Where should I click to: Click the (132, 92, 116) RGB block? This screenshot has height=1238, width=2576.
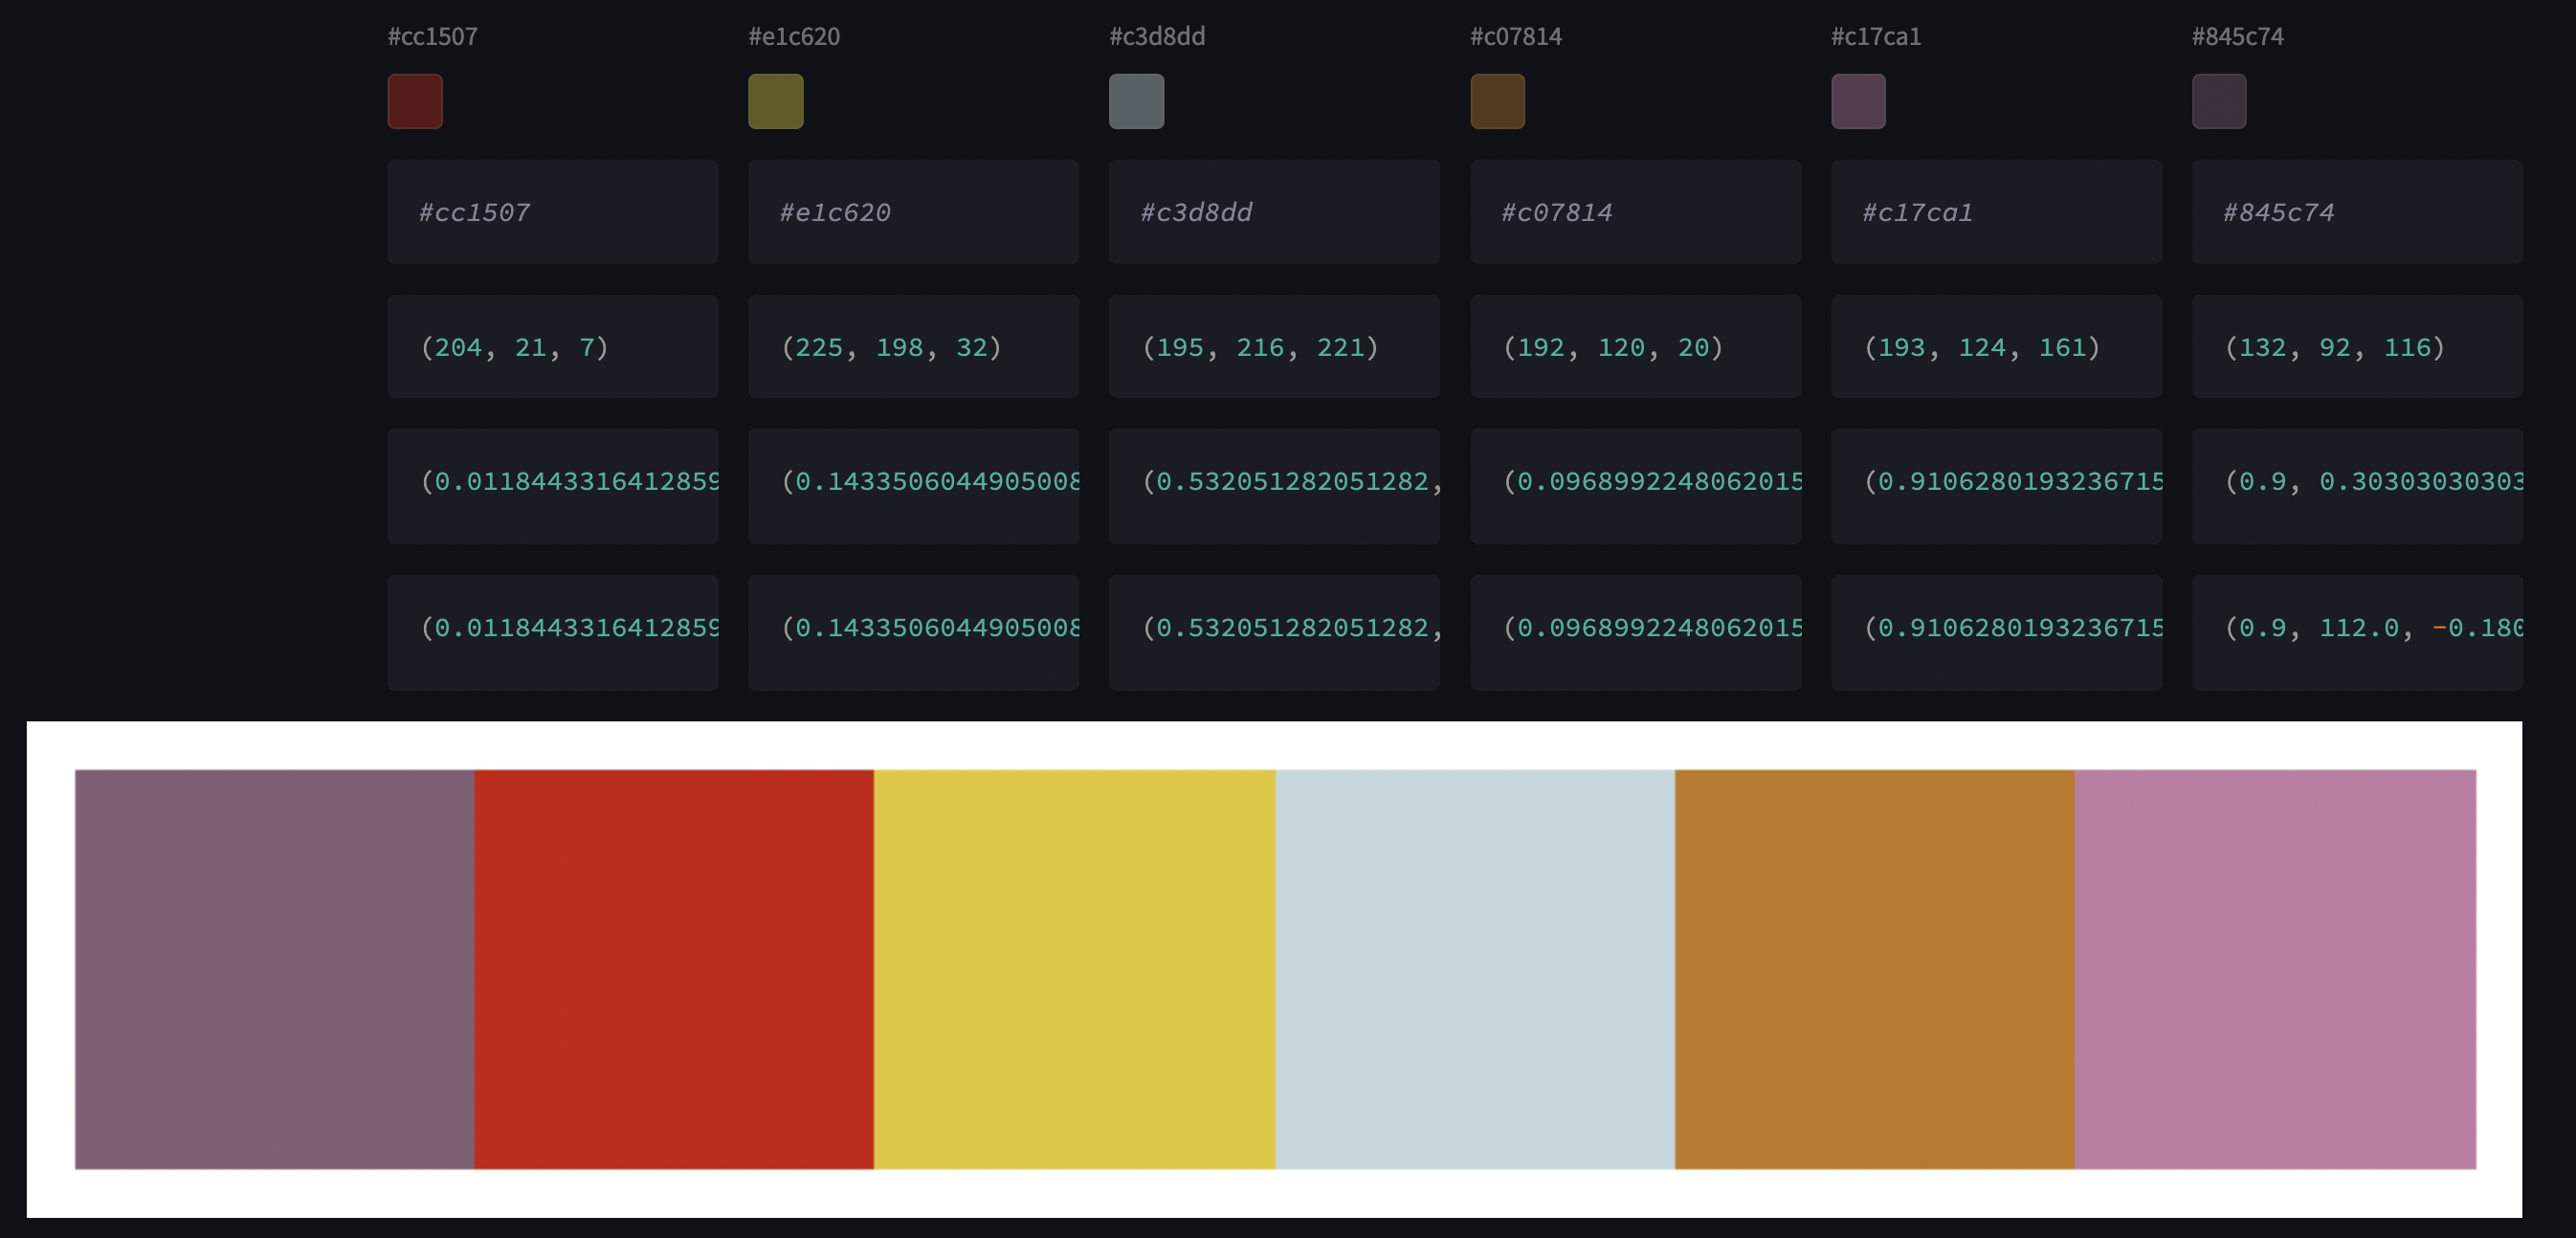2356,346
